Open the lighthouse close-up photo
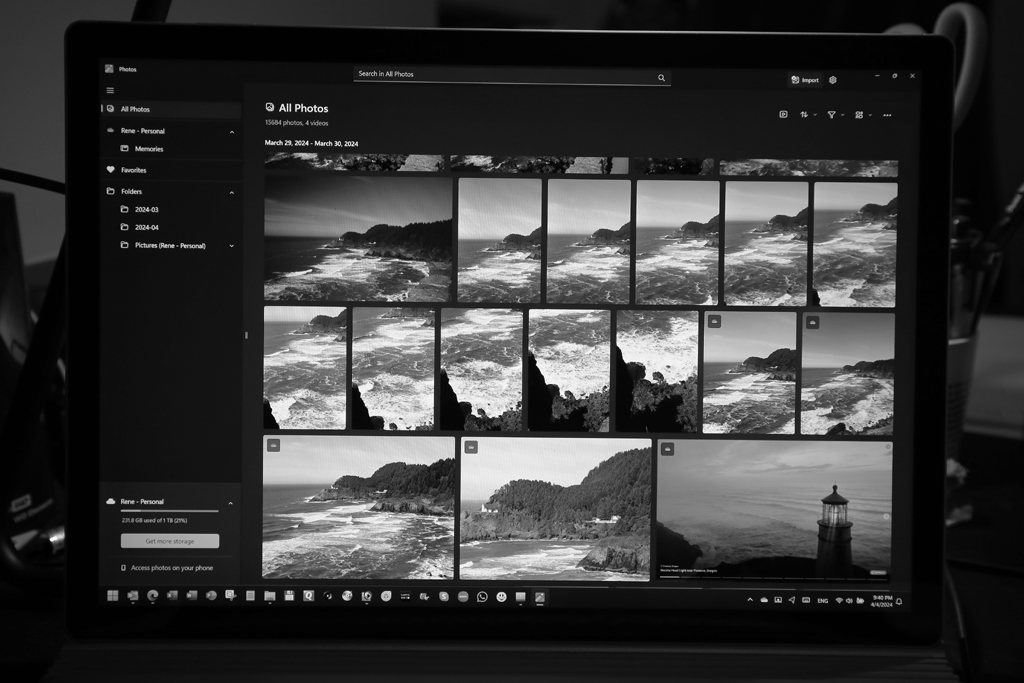Screen dimensions: 1024x683 [775, 511]
